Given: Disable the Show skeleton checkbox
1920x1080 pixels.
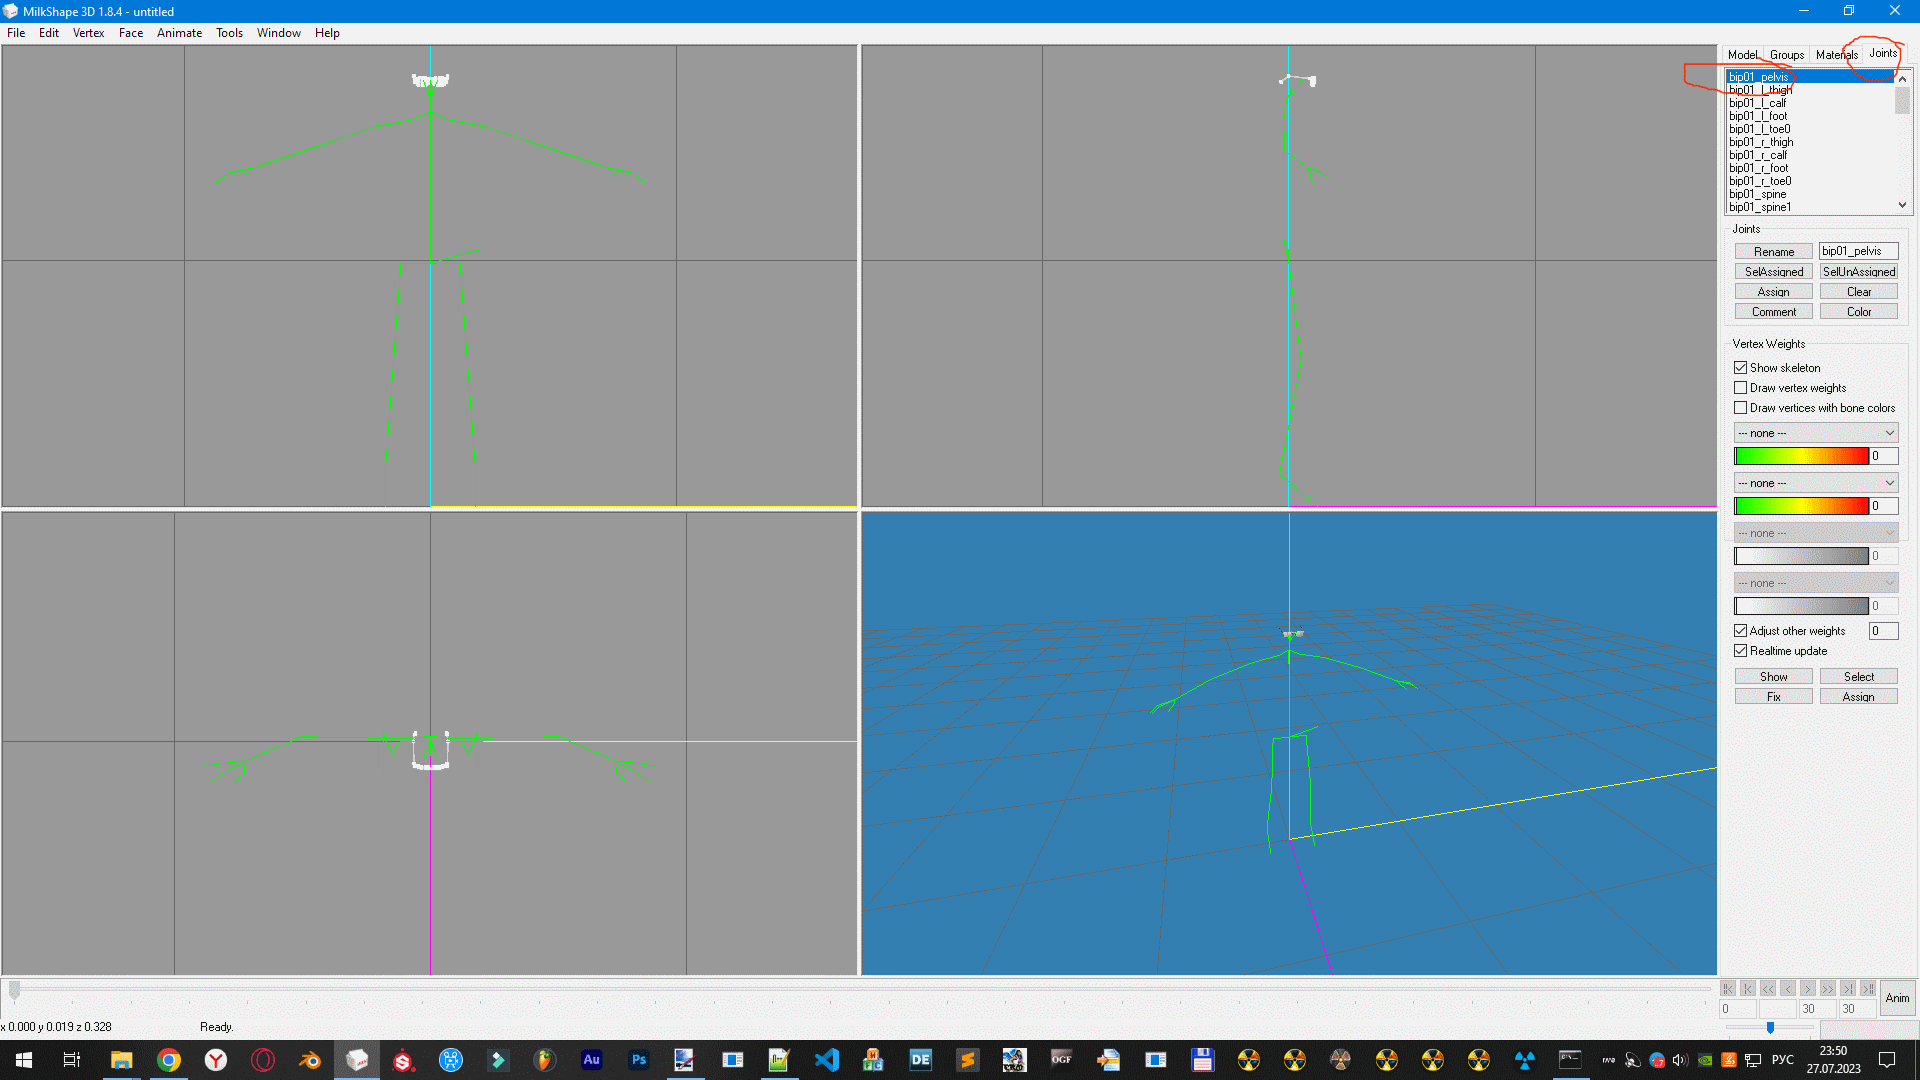Looking at the screenshot, I should click(x=1741, y=368).
